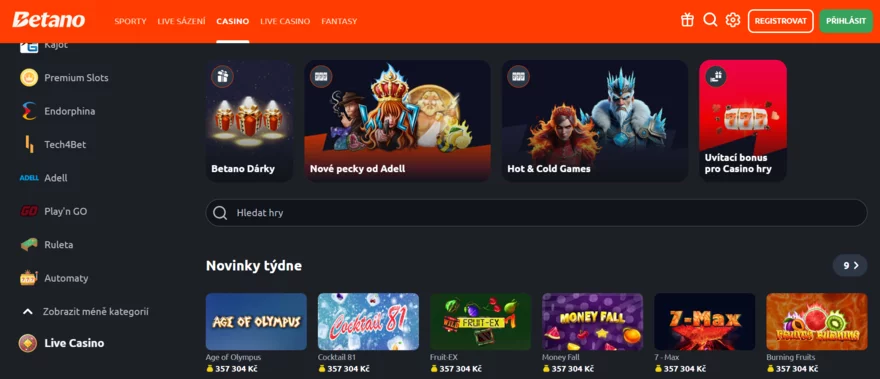Switch to the Live Casino tab
Screen dimensions: 880x379
[285, 21]
